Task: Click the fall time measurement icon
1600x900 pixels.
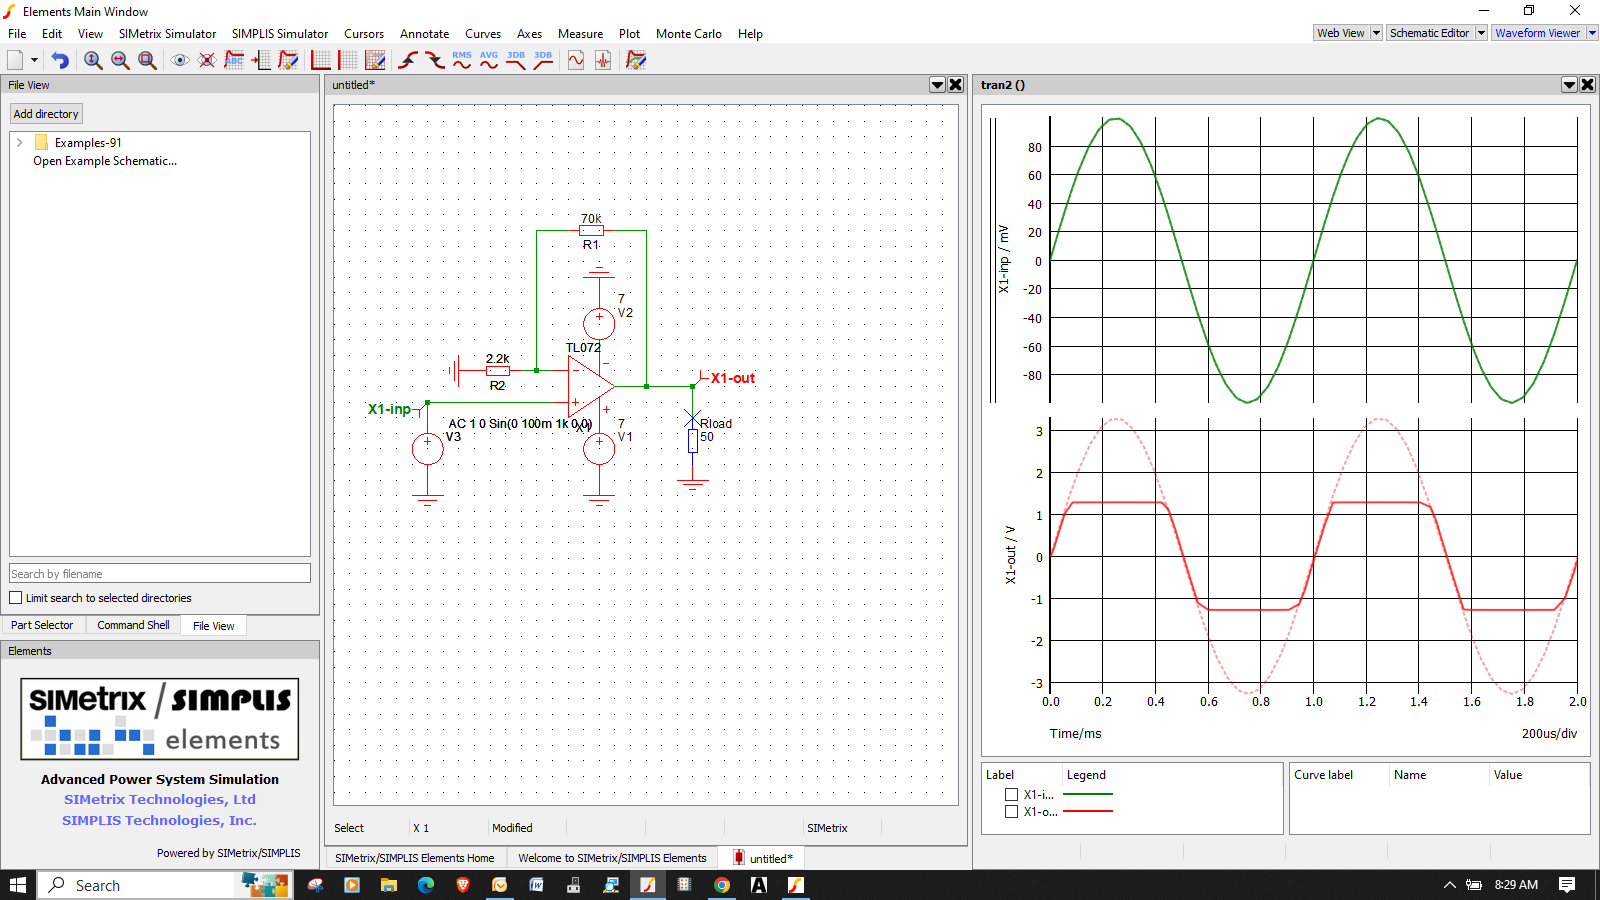Action: click(x=435, y=60)
